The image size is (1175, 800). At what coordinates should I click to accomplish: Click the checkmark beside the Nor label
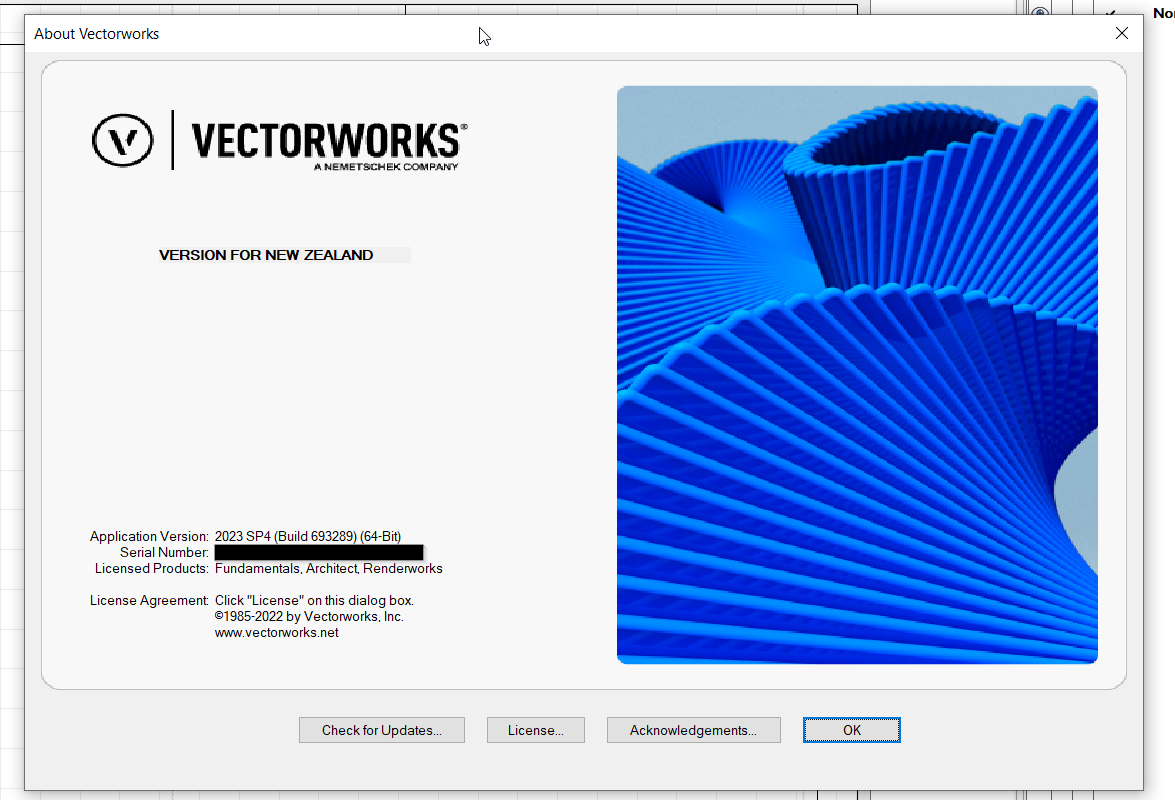tap(1111, 14)
